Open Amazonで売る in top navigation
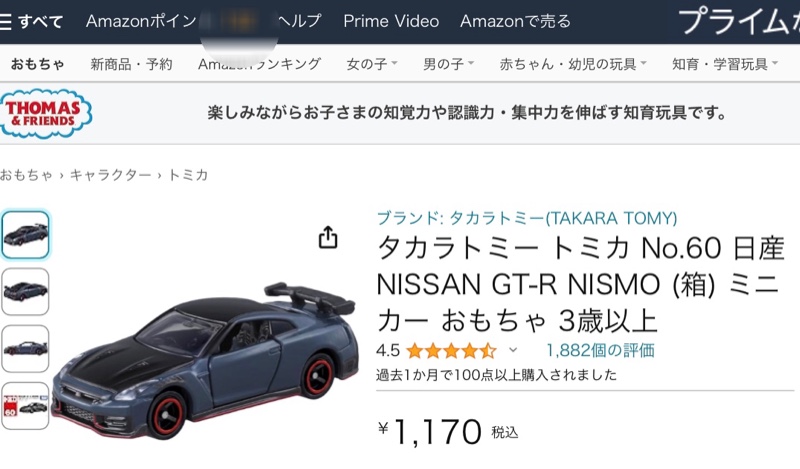 (515, 21)
